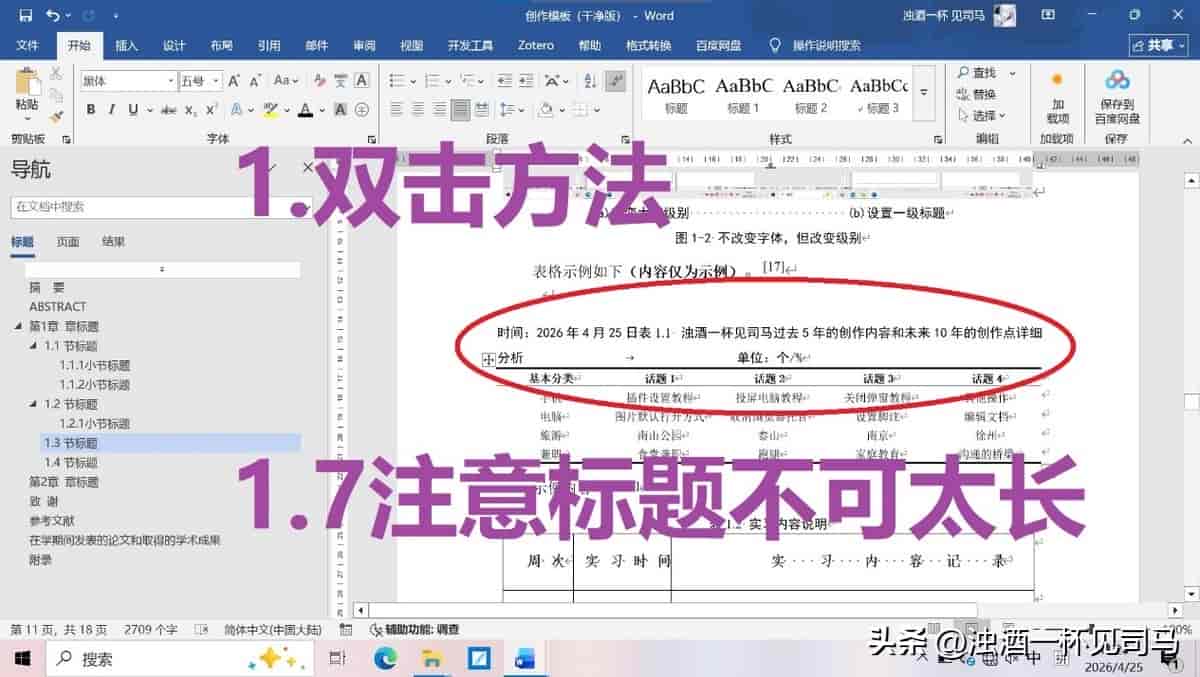Click the Add-ins (加载项) icon
The height and width of the screenshot is (677, 1200).
pyautogui.click(x=1057, y=80)
